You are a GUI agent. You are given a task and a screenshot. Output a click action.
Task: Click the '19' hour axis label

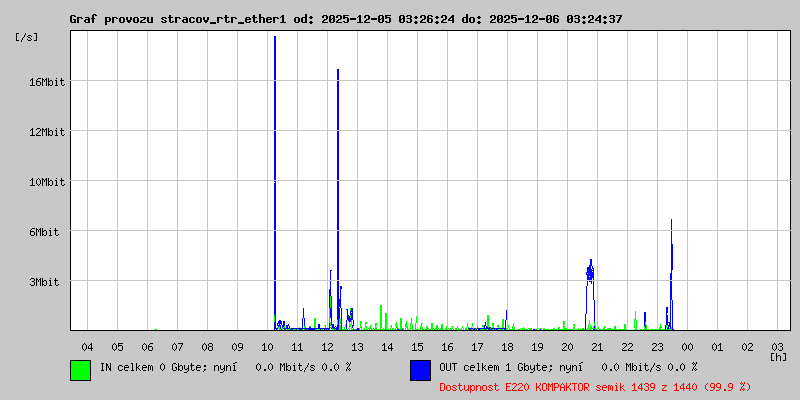coord(537,347)
